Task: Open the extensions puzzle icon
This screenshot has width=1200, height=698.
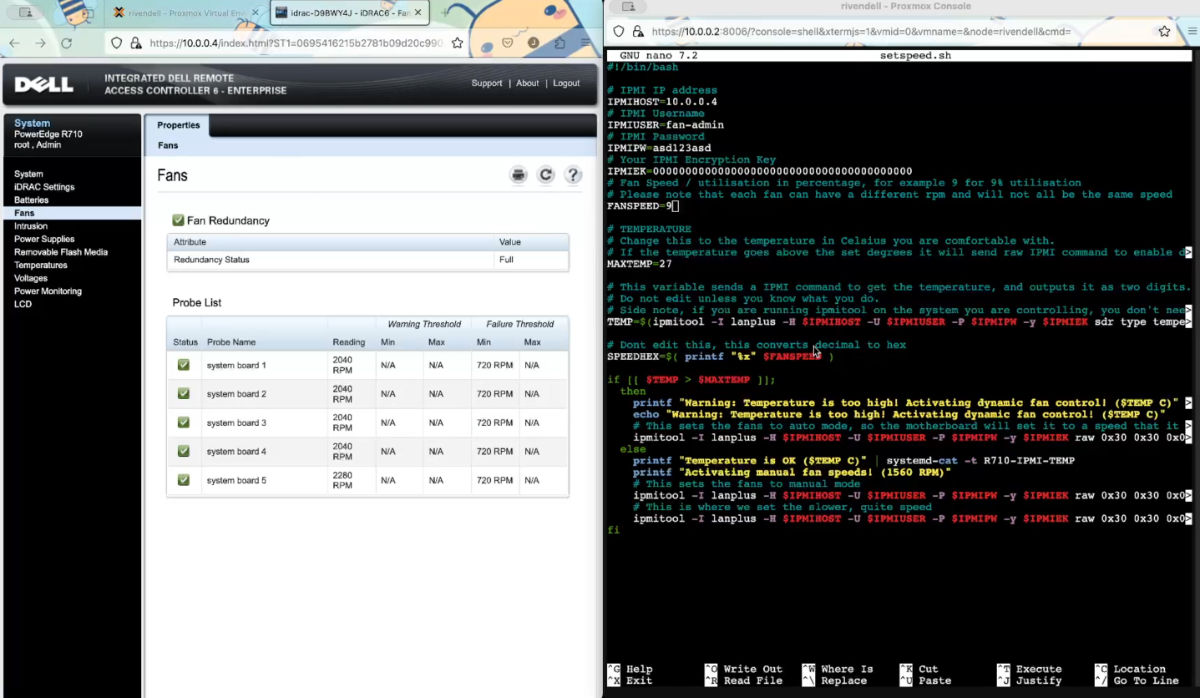Action: (560, 44)
